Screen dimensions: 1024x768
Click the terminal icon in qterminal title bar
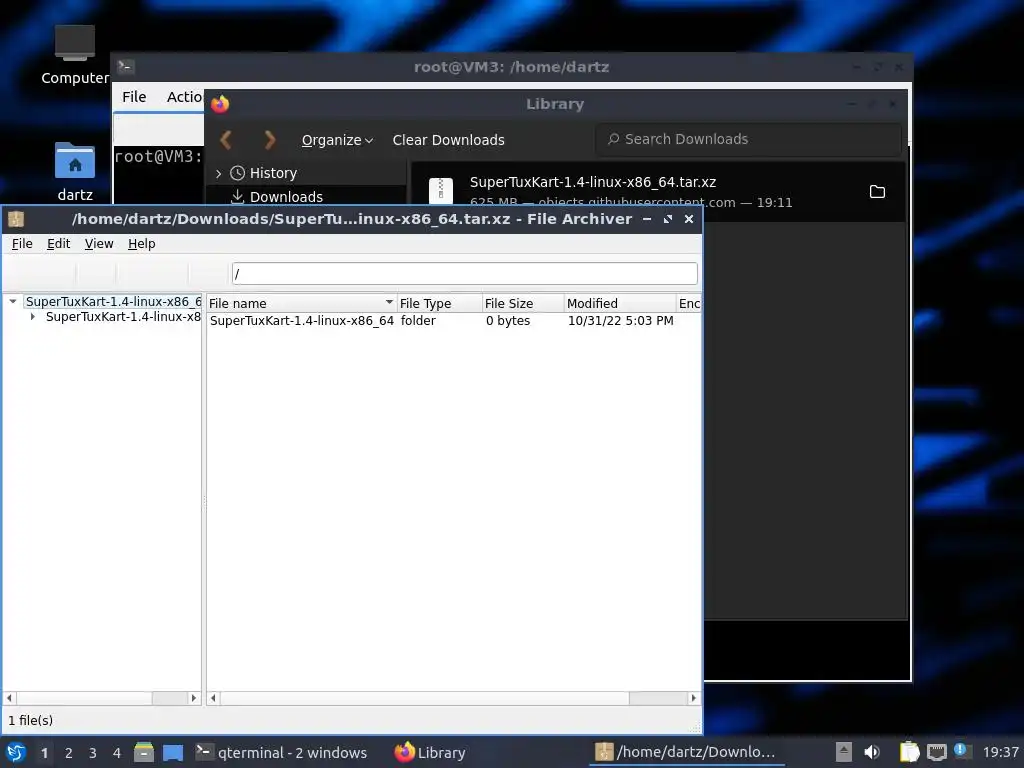tap(125, 67)
